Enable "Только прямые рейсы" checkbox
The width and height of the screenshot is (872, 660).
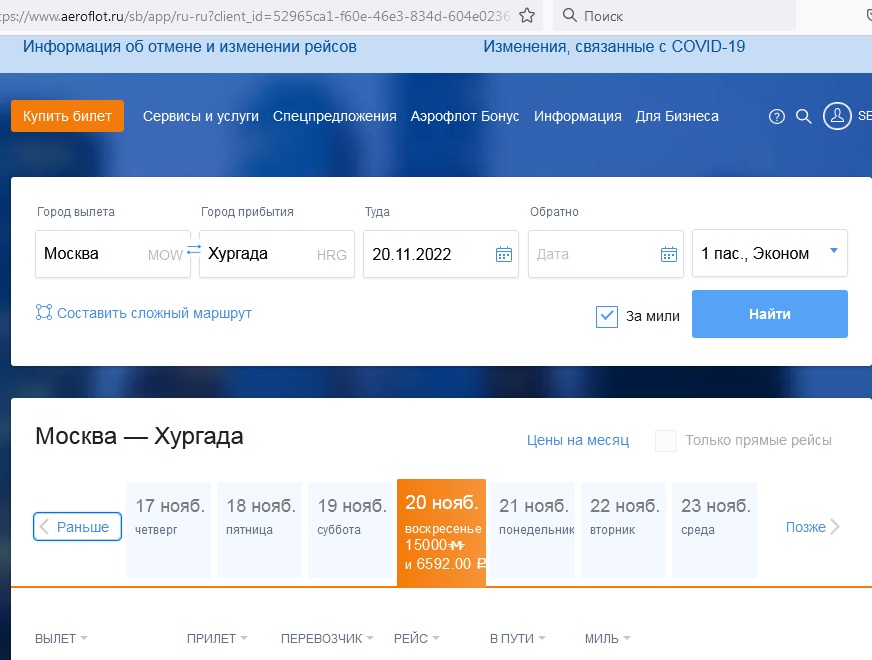(x=666, y=440)
